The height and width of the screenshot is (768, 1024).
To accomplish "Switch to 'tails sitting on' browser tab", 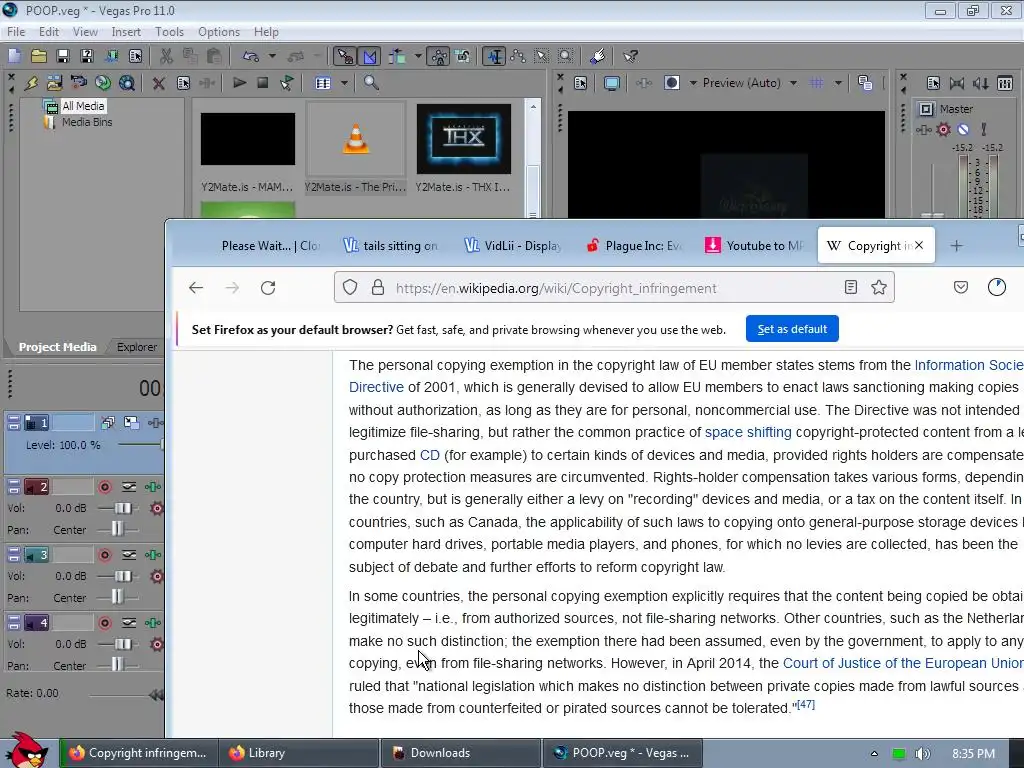I will point(391,246).
